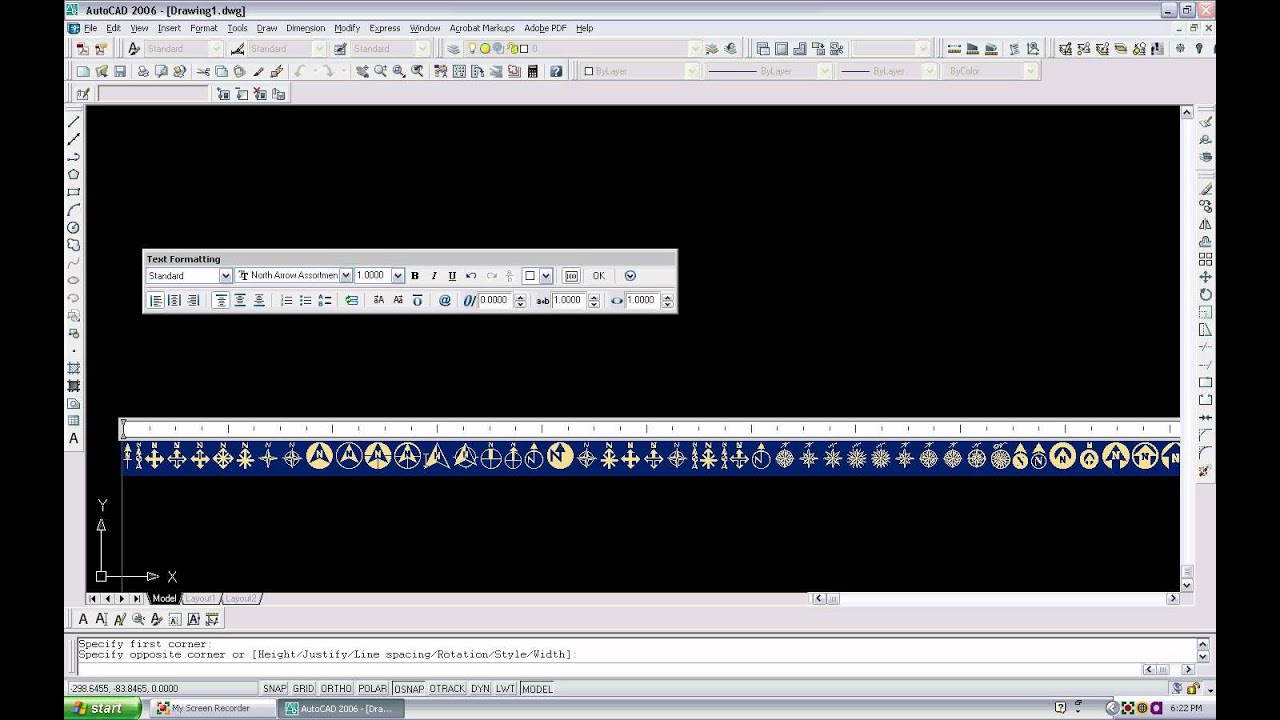Click the text color swatch

click(x=531, y=276)
